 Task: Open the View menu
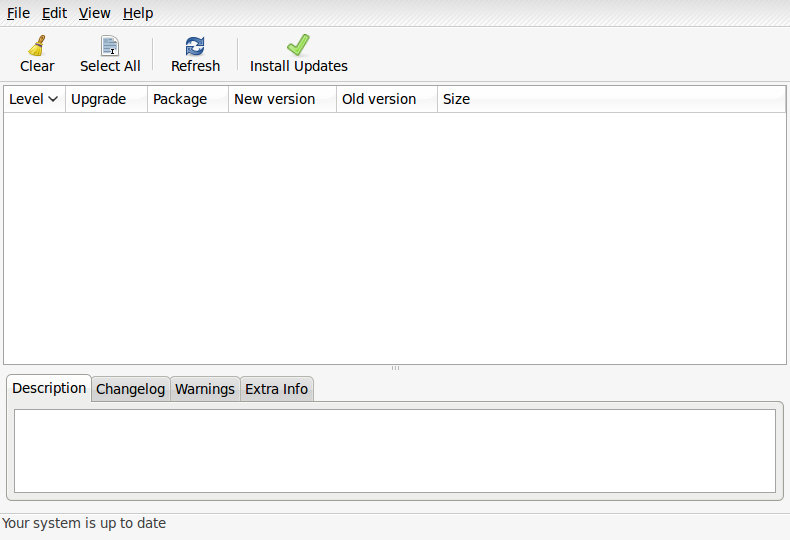(95, 13)
